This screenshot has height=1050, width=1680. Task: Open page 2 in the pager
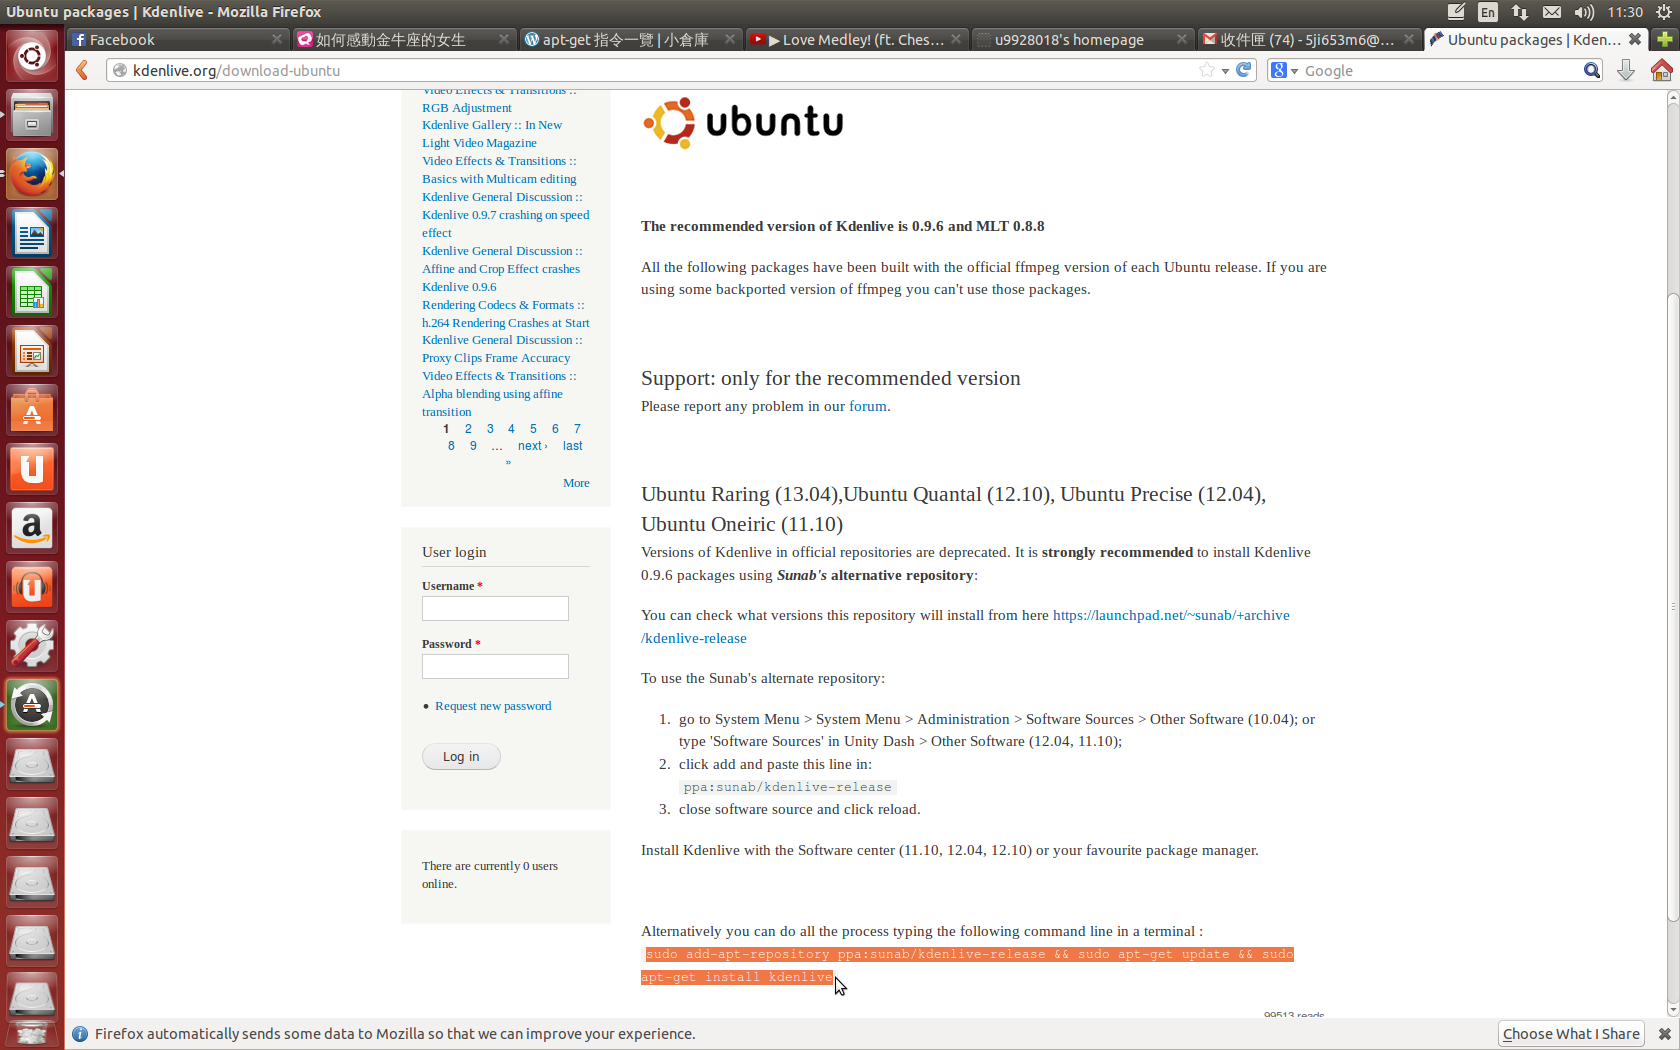pyautogui.click(x=468, y=429)
